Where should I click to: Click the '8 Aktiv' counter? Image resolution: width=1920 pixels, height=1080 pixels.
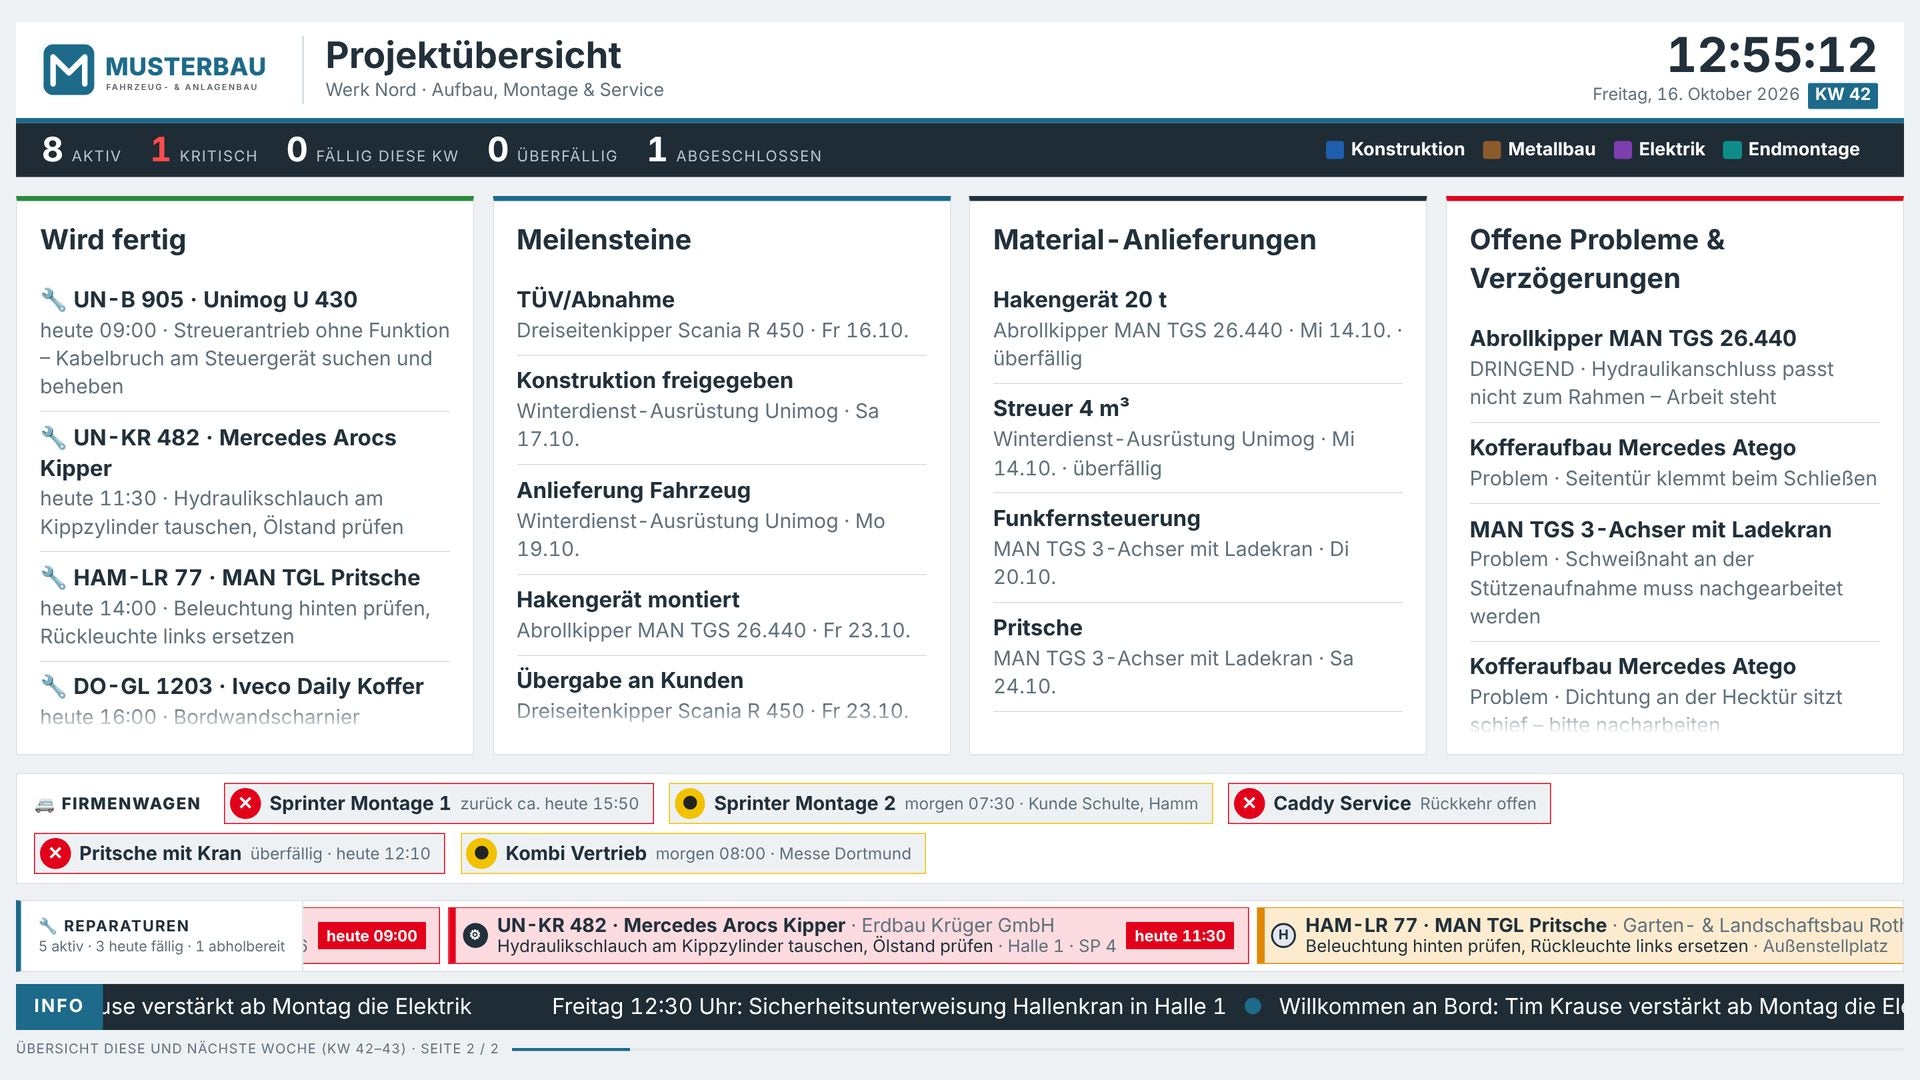click(81, 150)
